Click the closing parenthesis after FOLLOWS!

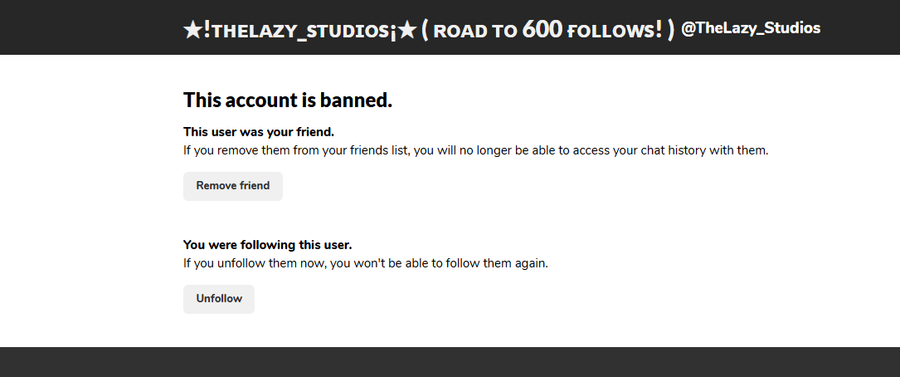670,30
